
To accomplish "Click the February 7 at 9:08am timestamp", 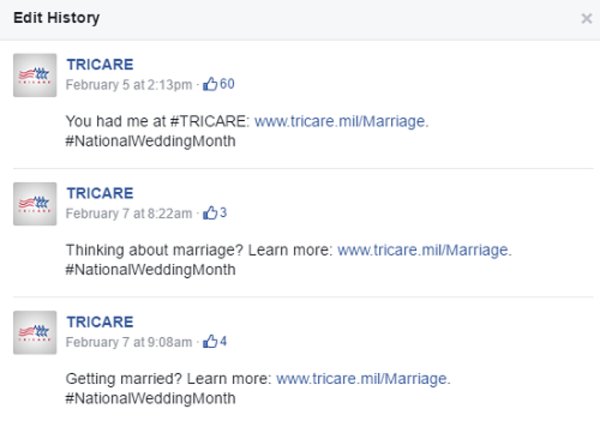I will (x=129, y=343).
